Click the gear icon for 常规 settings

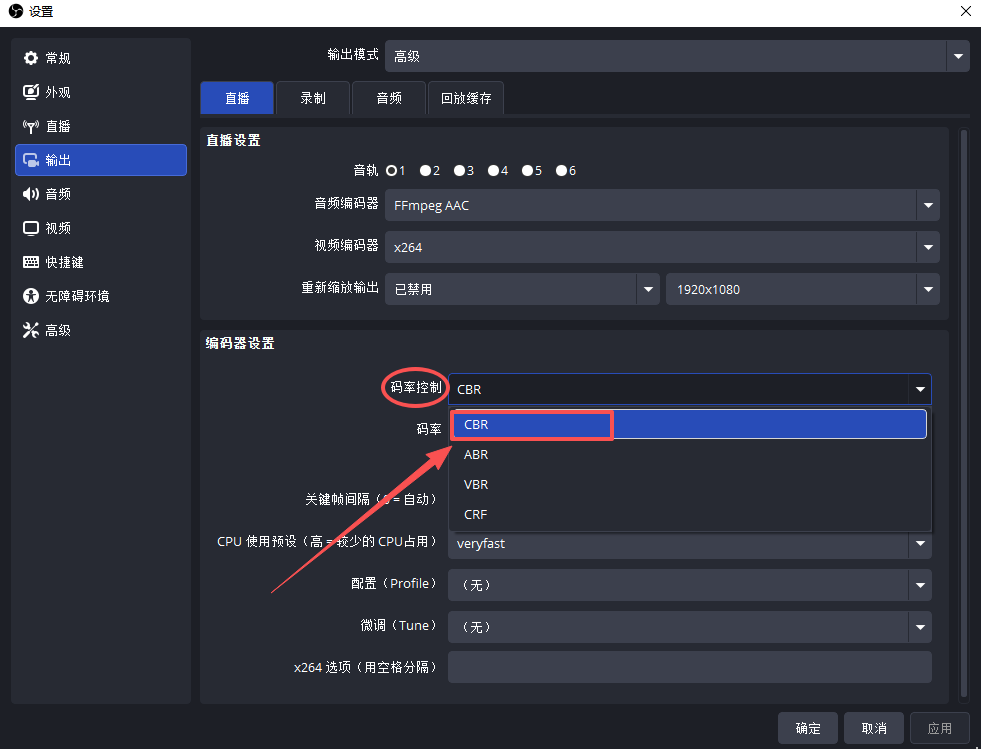(31, 58)
